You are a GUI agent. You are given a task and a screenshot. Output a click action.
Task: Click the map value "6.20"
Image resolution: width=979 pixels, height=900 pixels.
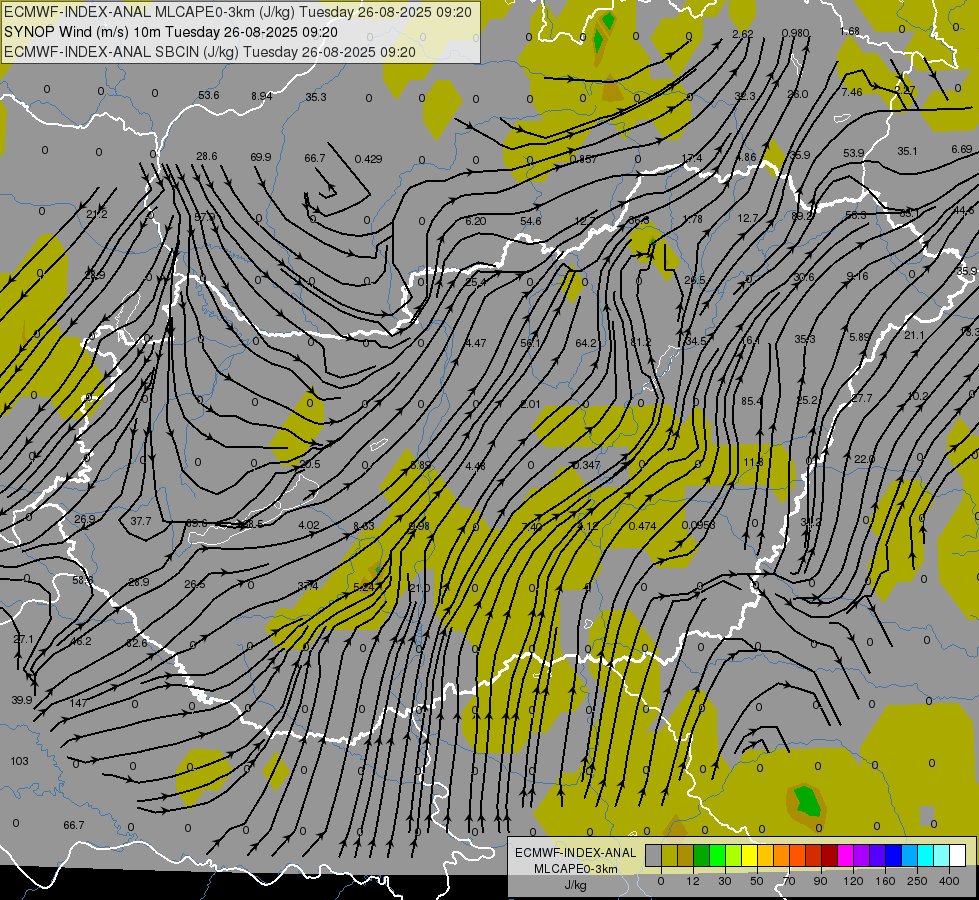point(475,221)
